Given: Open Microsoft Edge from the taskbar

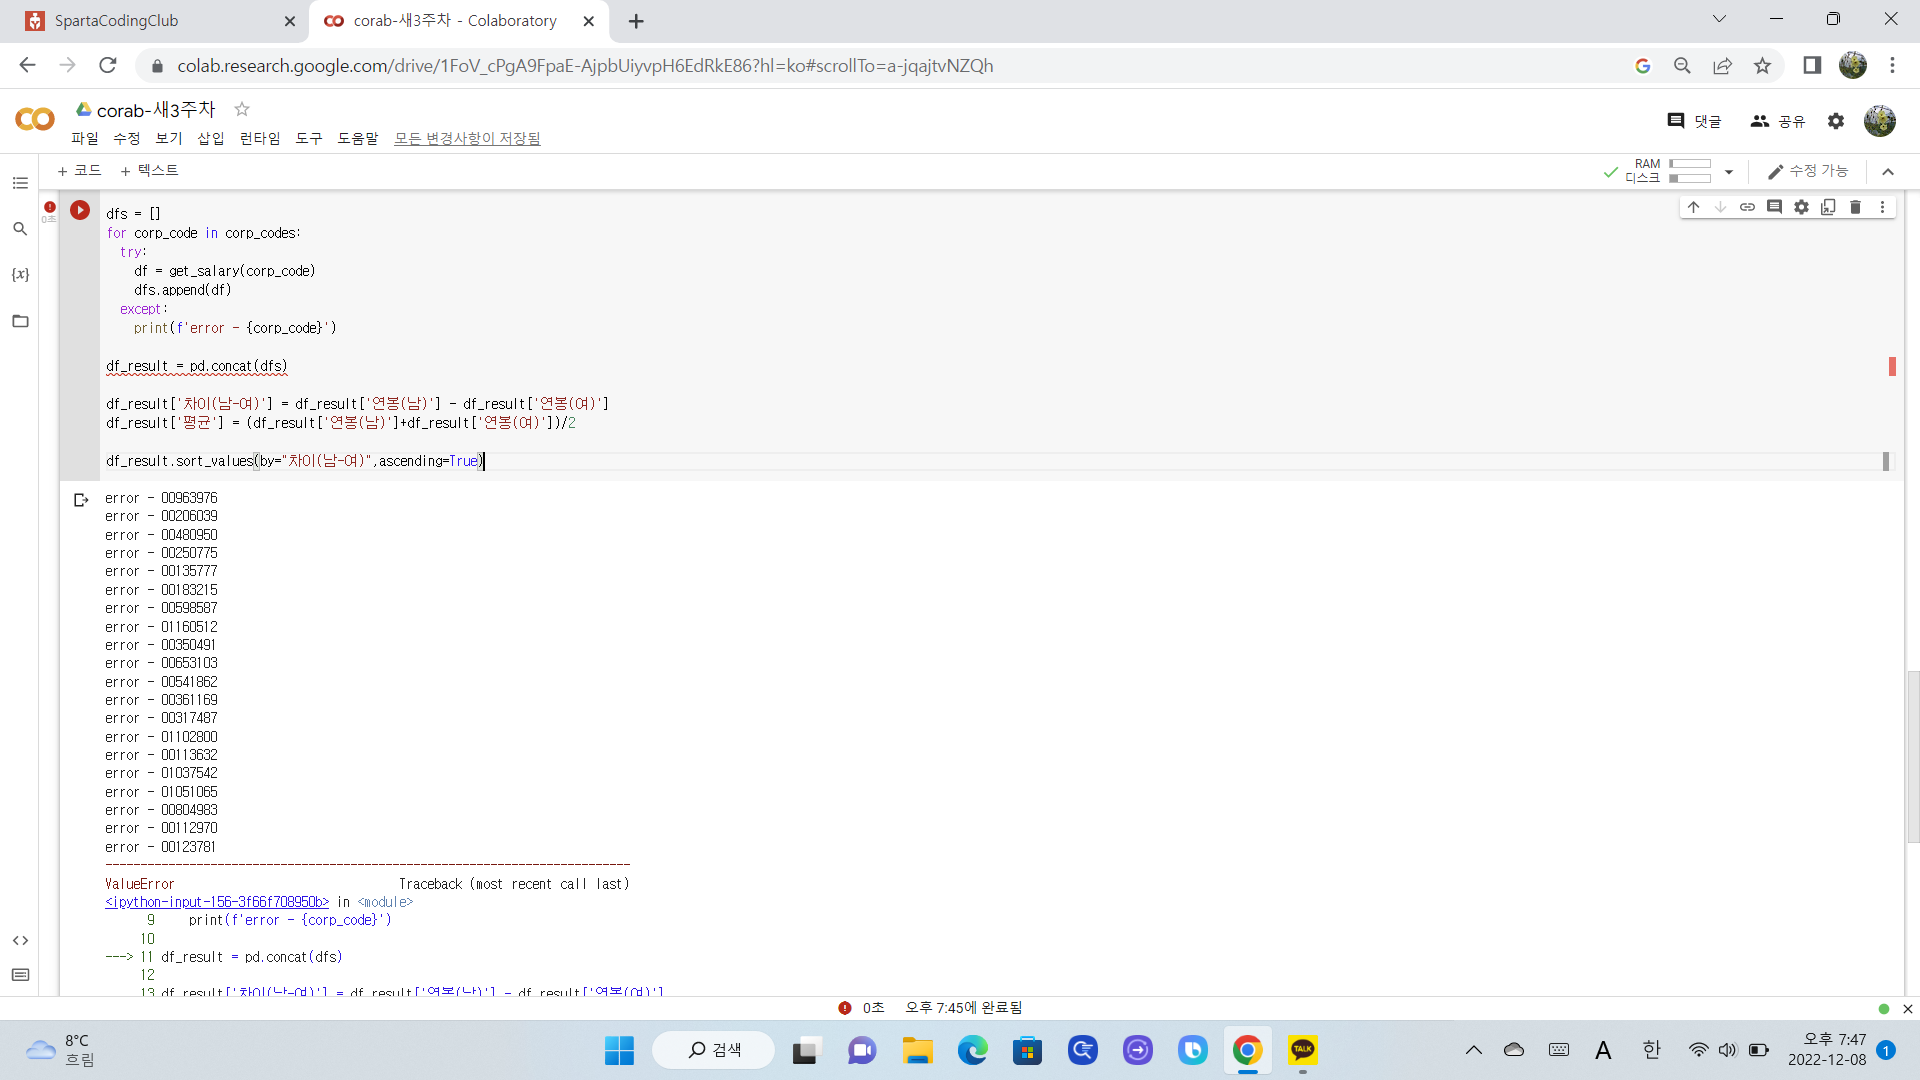Looking at the screenshot, I should (x=972, y=1050).
